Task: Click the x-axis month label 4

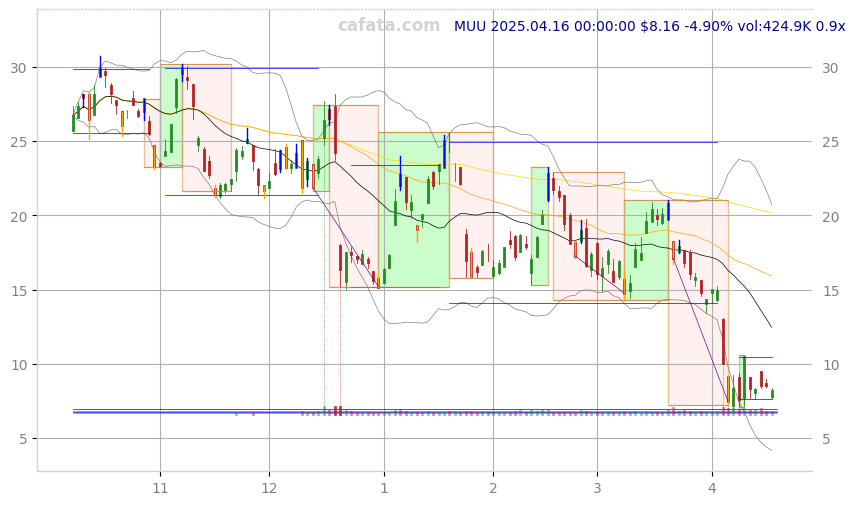Action: tap(712, 488)
